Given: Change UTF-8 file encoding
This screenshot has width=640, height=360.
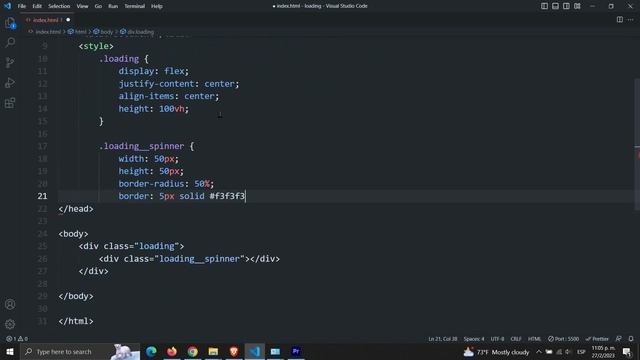Looking at the screenshot, I should click(x=497, y=339).
